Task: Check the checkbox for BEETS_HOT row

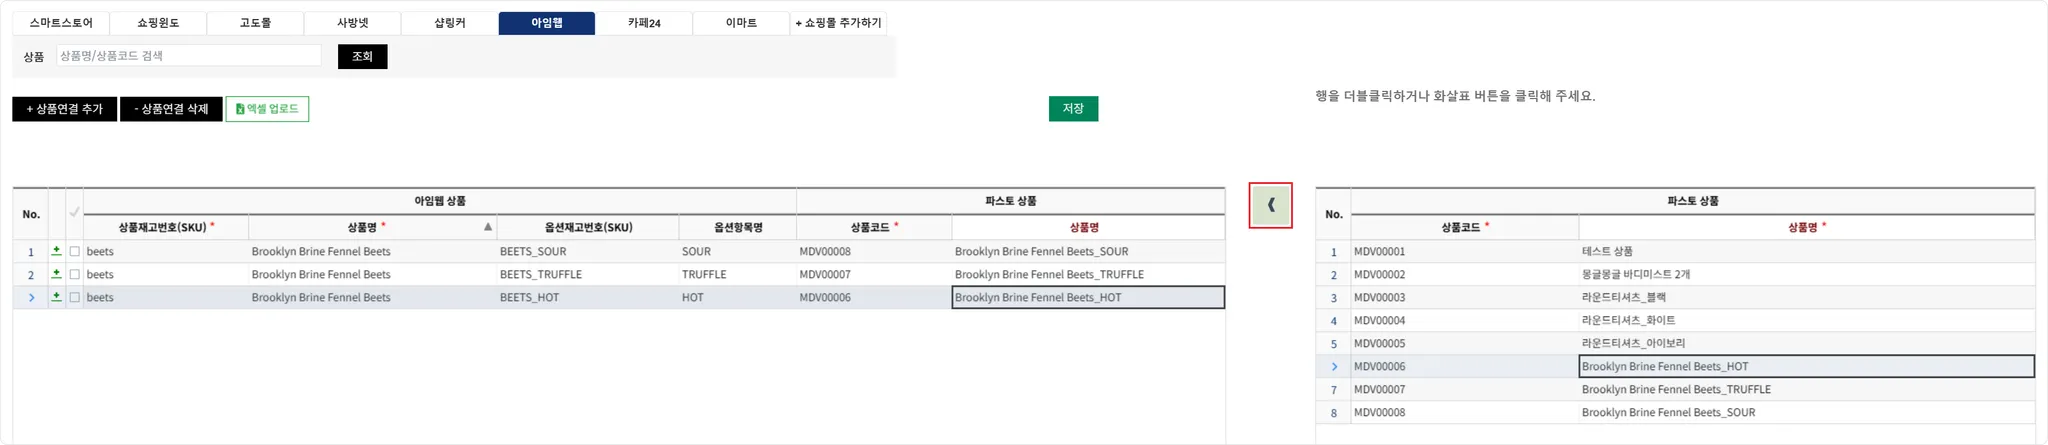Action: [x=75, y=298]
